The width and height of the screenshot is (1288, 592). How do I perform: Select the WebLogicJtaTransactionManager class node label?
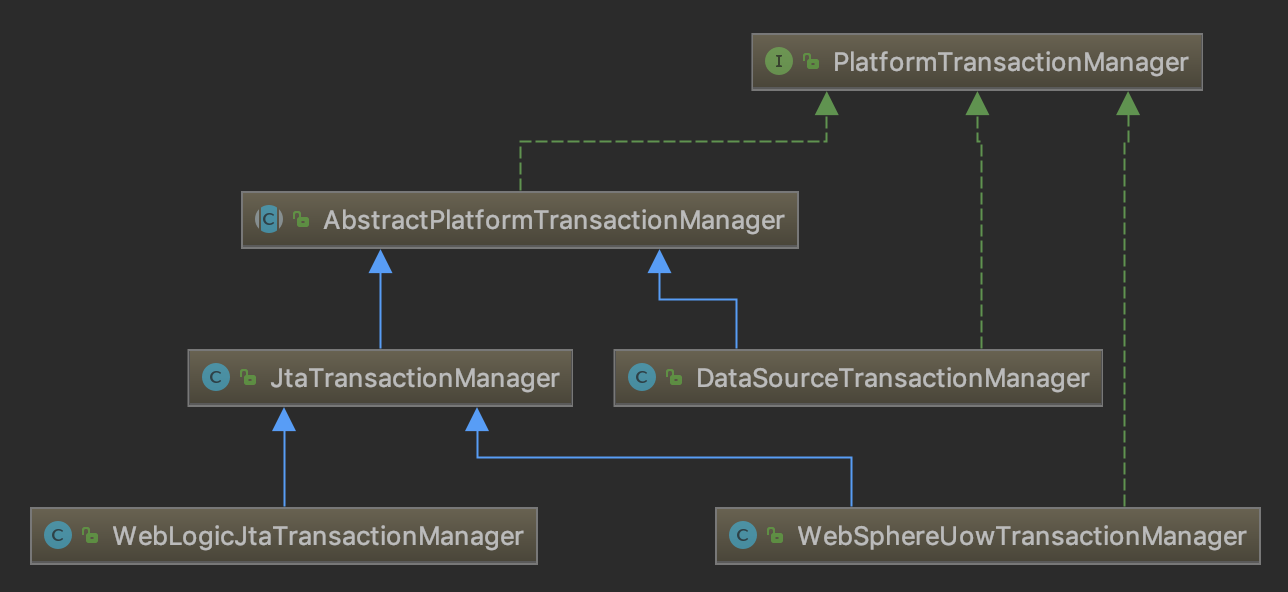(318, 536)
